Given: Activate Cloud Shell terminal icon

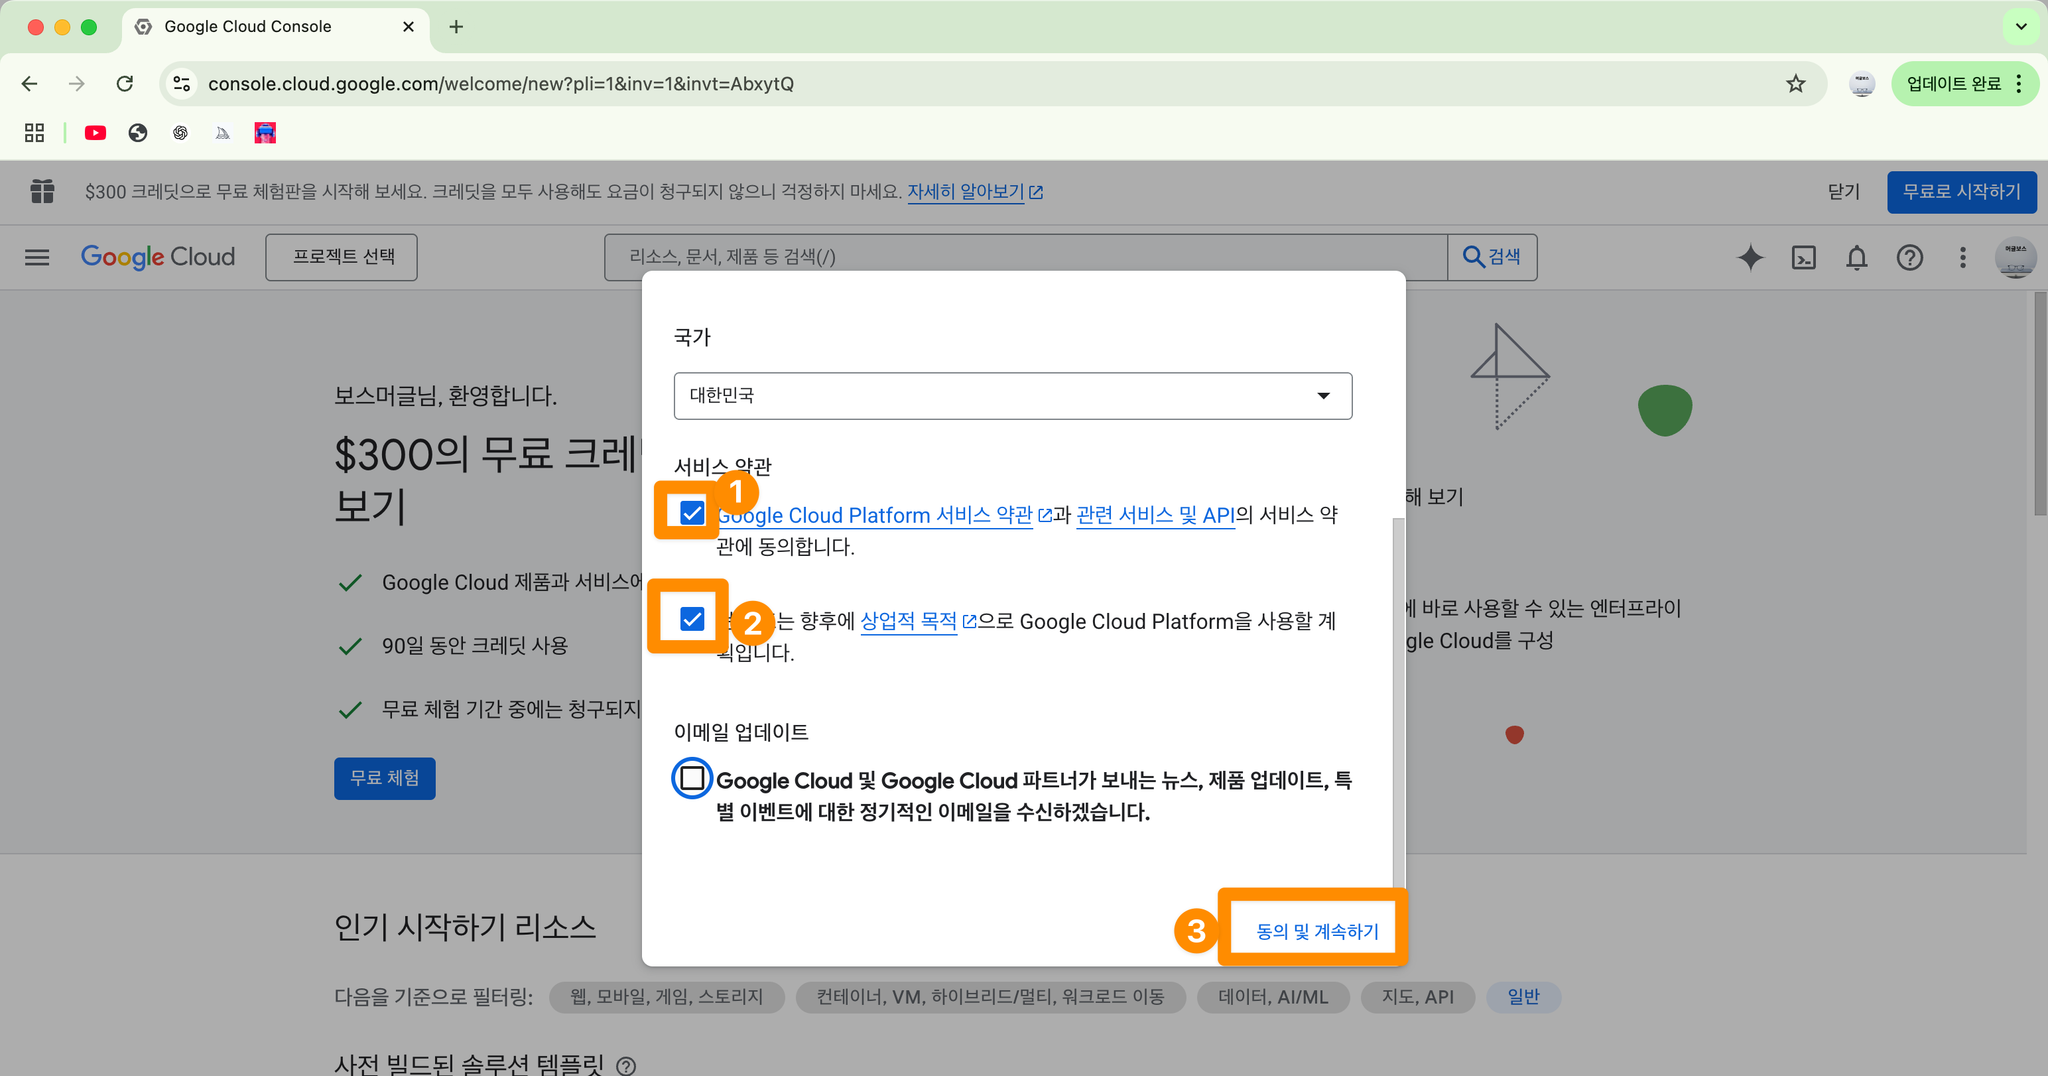Looking at the screenshot, I should click(x=1803, y=258).
